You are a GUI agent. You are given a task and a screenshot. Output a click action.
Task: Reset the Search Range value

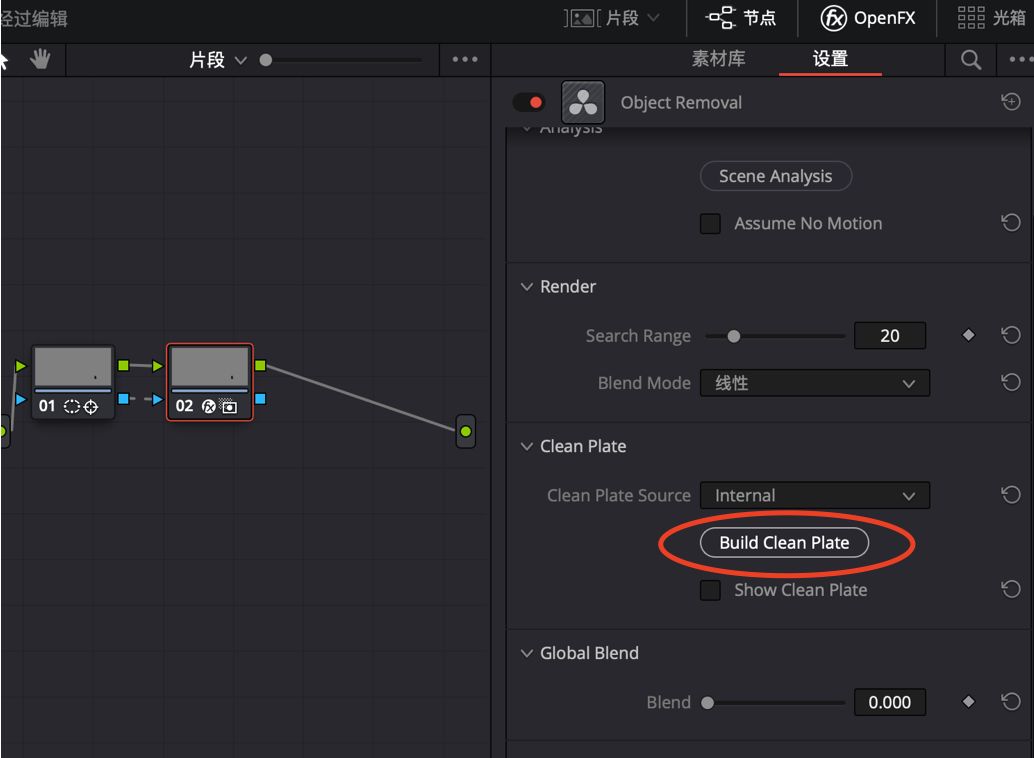tap(1010, 335)
